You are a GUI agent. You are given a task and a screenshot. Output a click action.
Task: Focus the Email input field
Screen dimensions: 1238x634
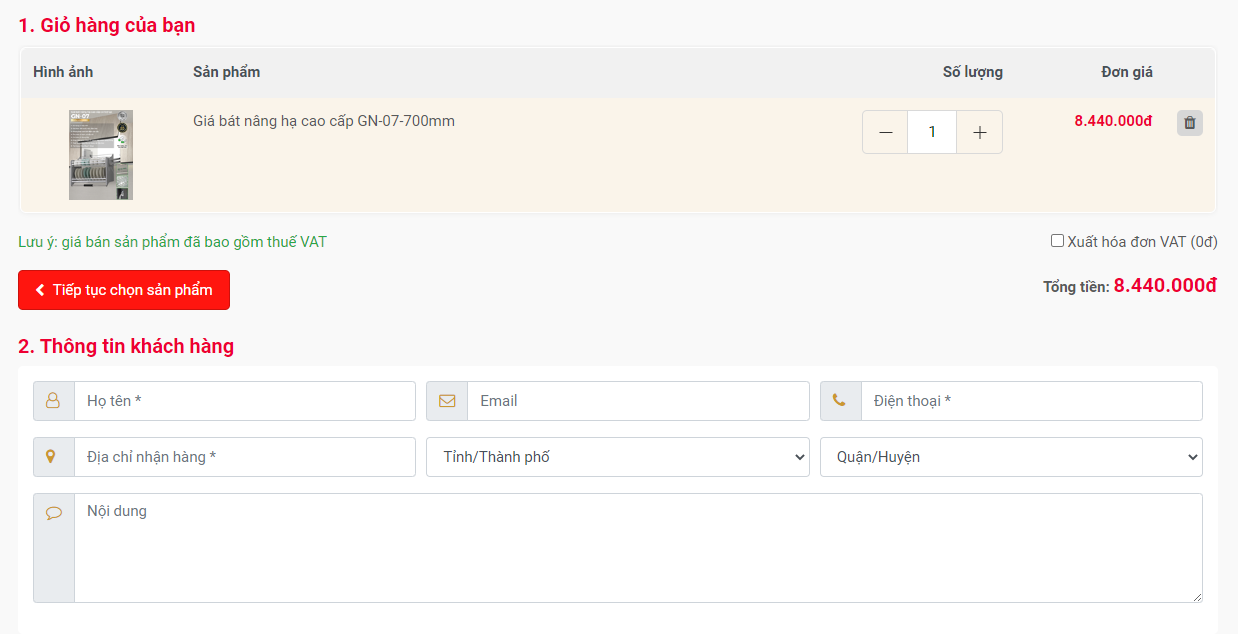(x=638, y=401)
